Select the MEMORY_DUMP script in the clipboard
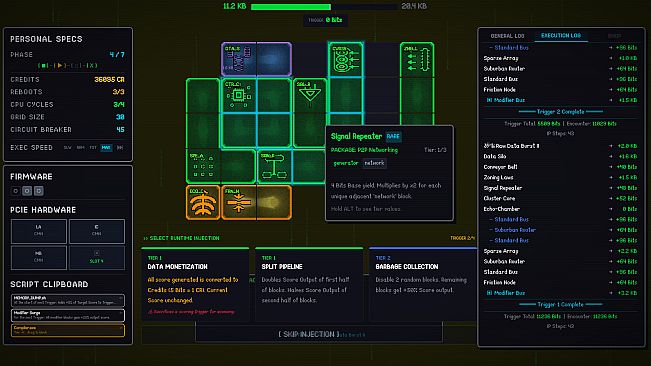The height and width of the screenshot is (366, 651). [x=68, y=300]
